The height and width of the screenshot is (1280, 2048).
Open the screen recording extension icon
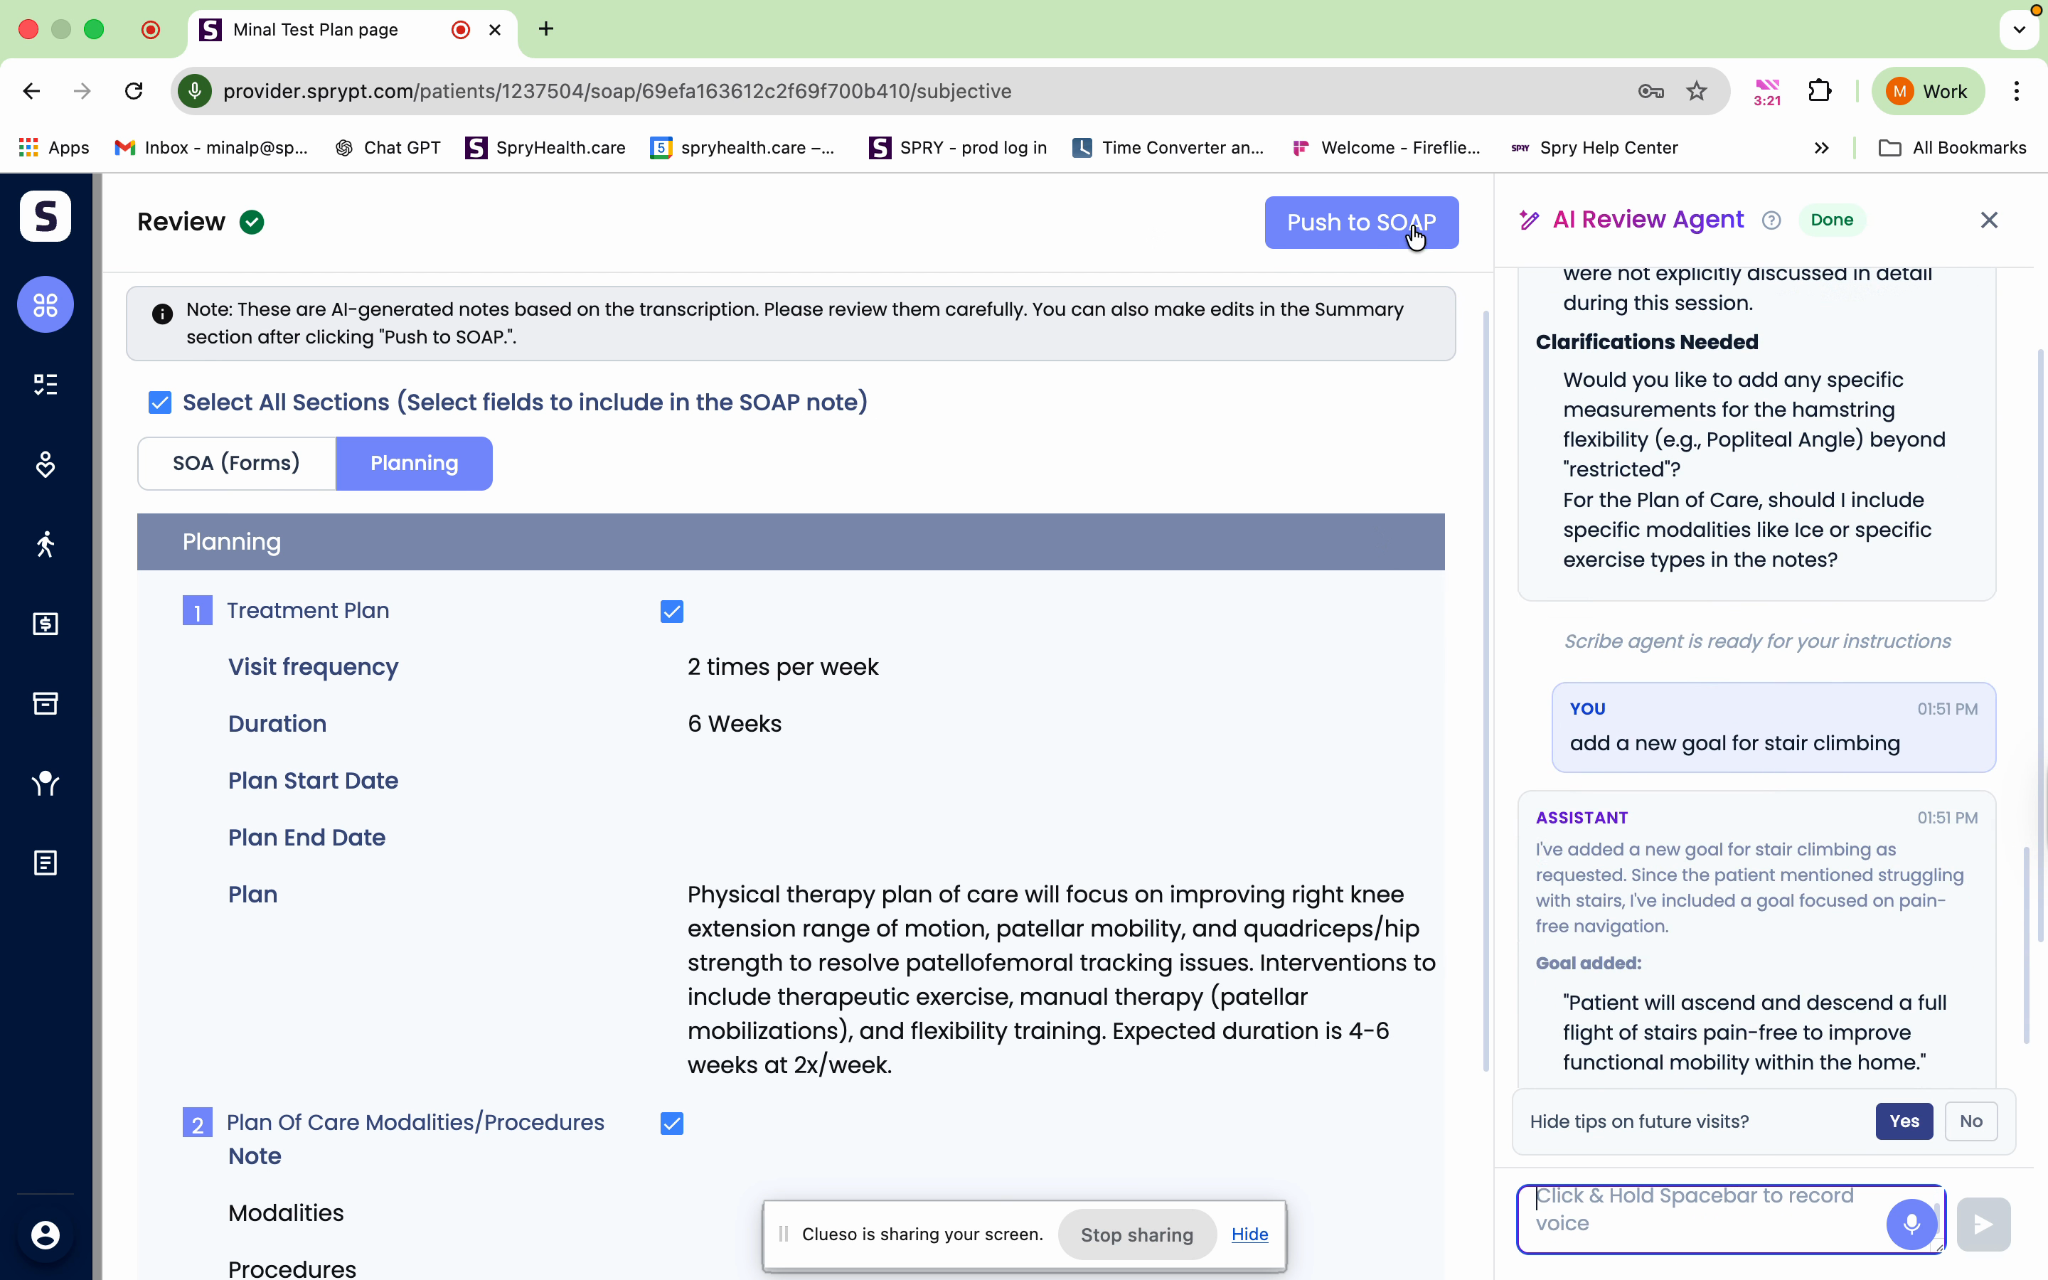(x=1767, y=91)
